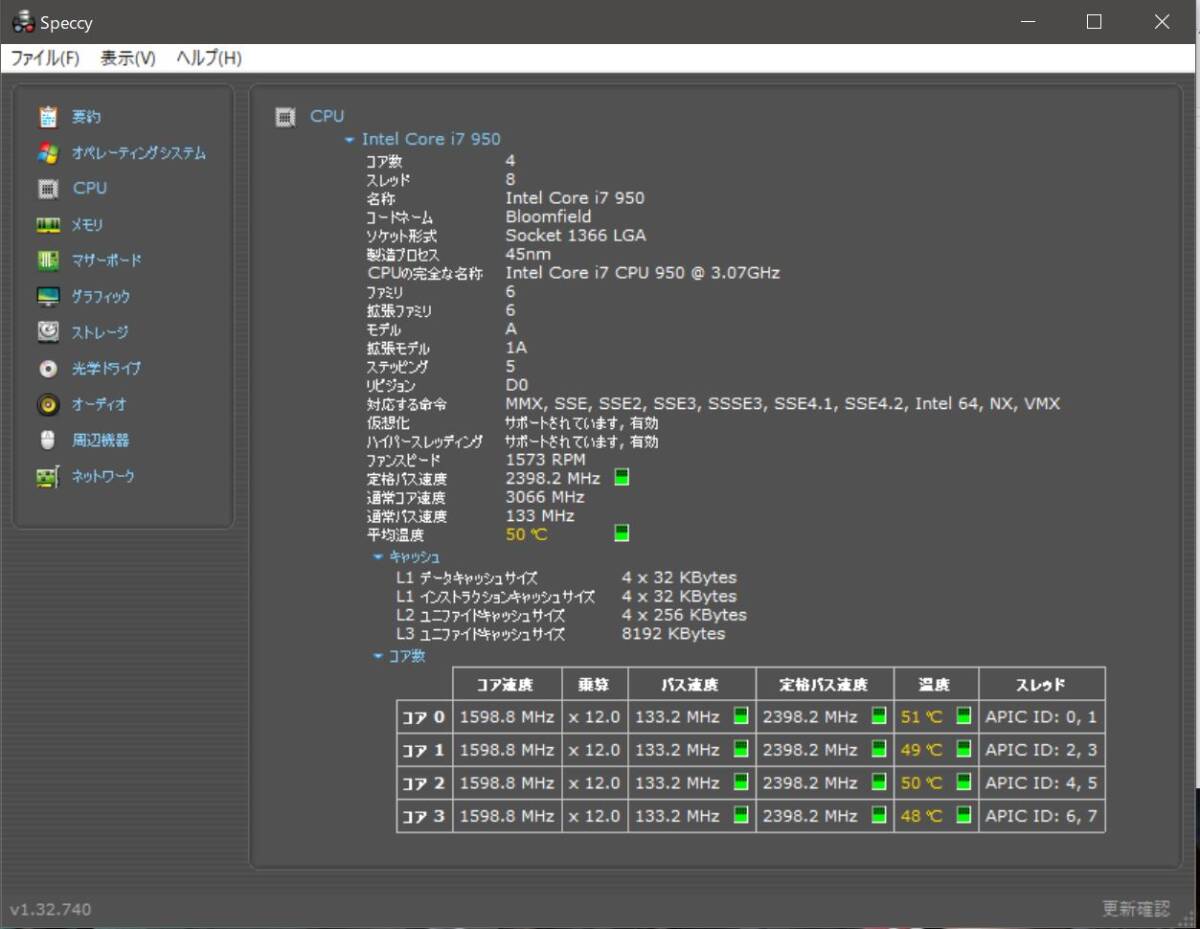
Task: Collapse the コア数 table section
Action: [x=377, y=657]
